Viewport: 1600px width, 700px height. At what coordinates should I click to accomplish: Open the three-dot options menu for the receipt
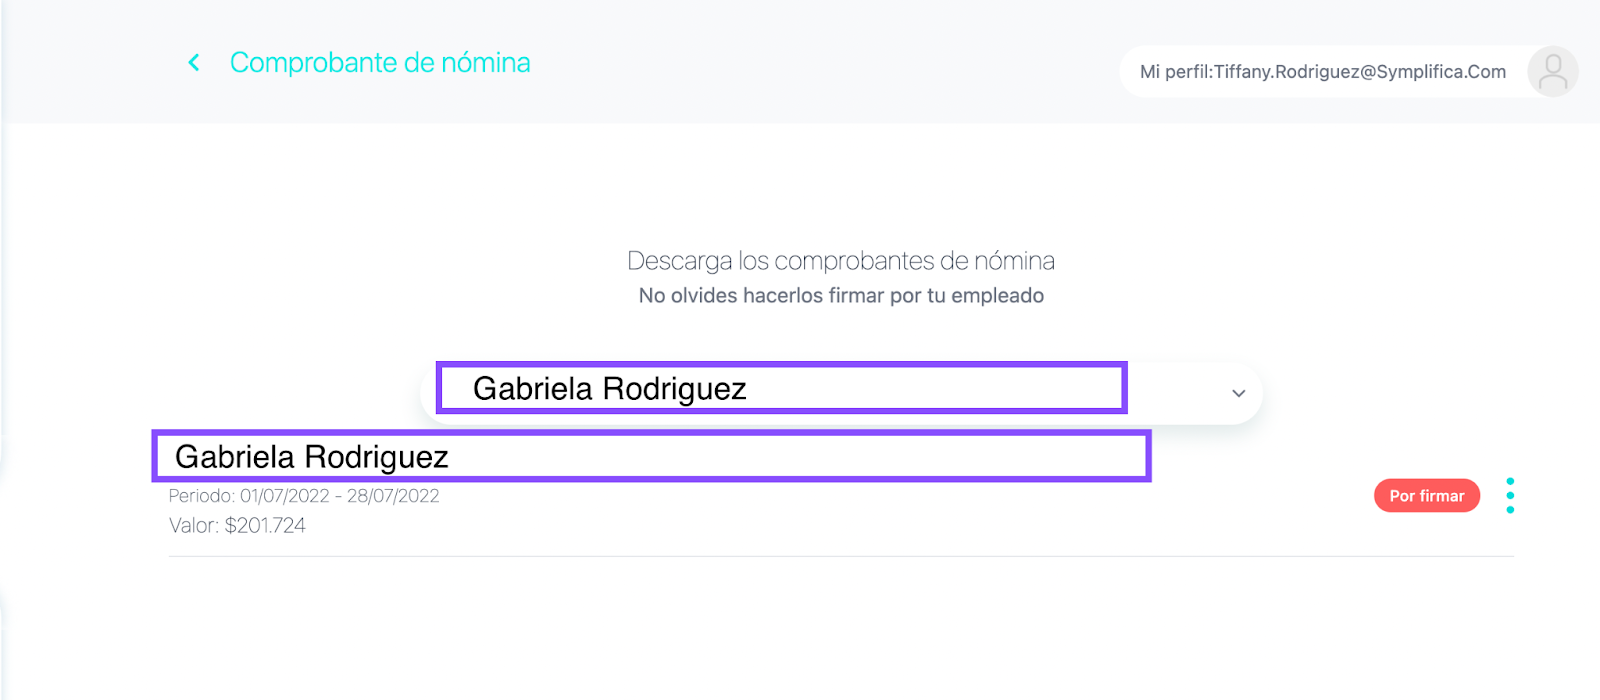click(x=1510, y=496)
